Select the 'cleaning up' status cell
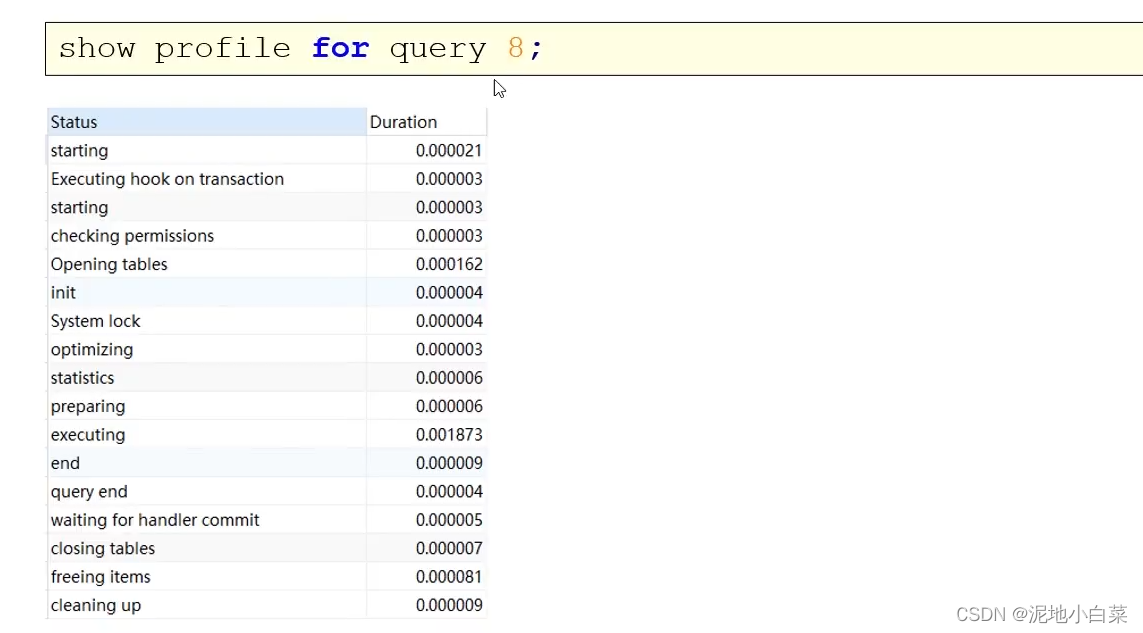 (x=207, y=605)
